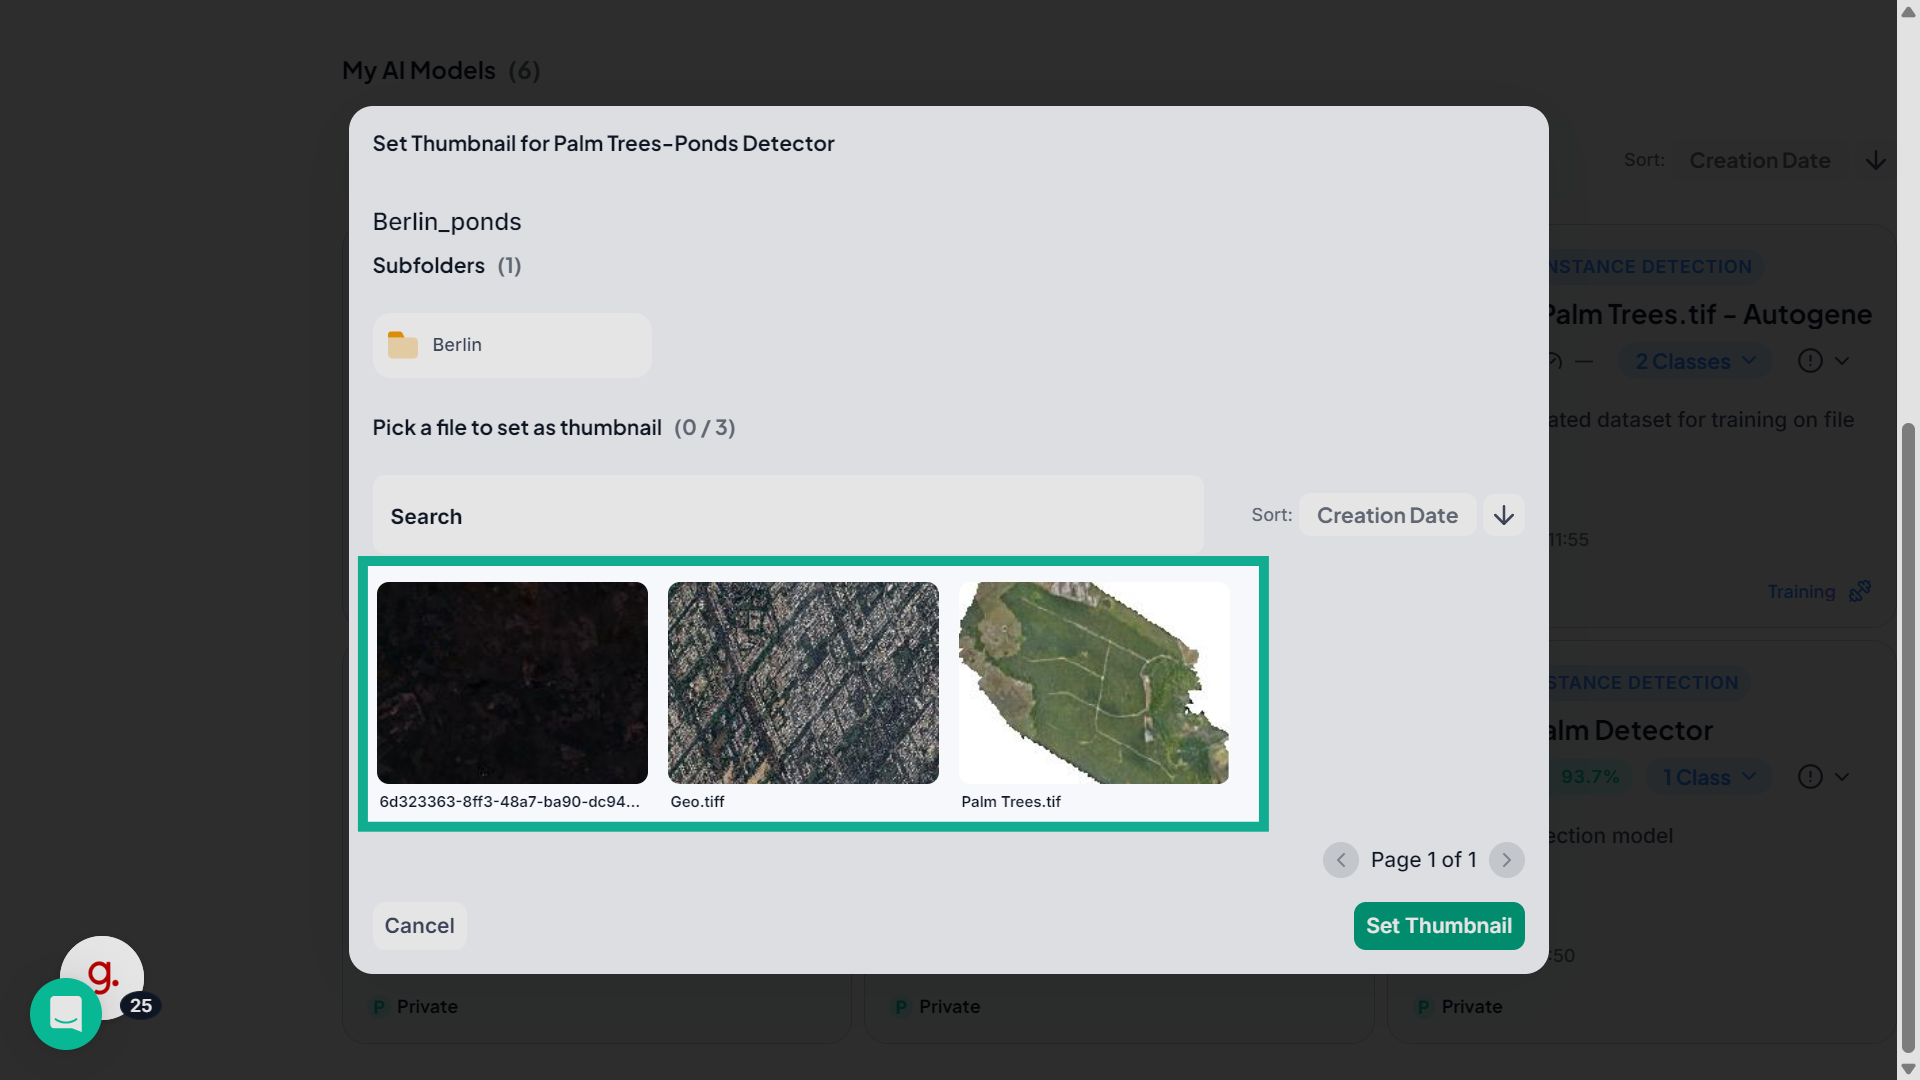Click the Berlin_ponds folder heading
The height and width of the screenshot is (1080, 1920).
[447, 222]
